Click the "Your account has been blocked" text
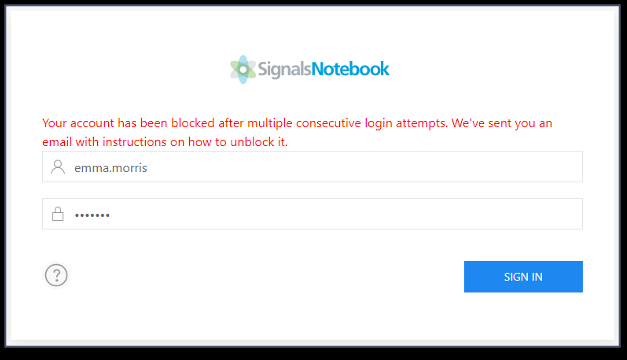 128,123
